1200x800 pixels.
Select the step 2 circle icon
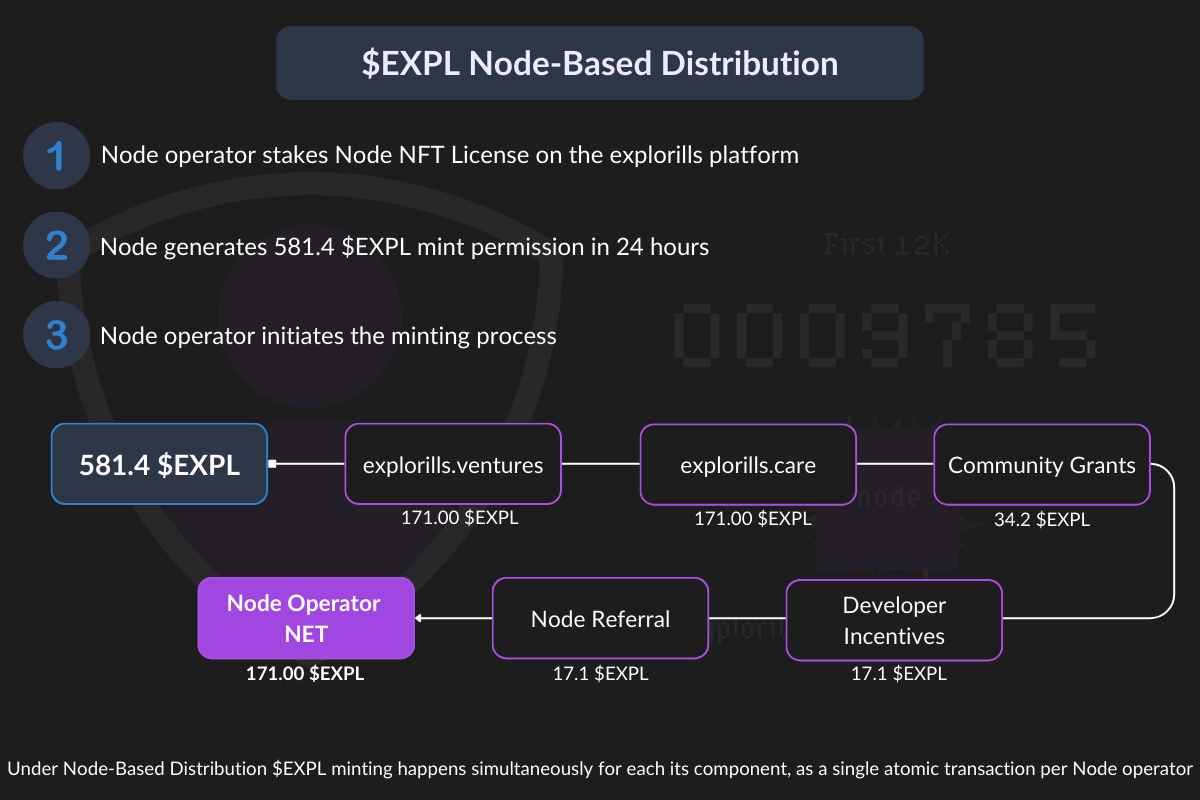coord(55,245)
